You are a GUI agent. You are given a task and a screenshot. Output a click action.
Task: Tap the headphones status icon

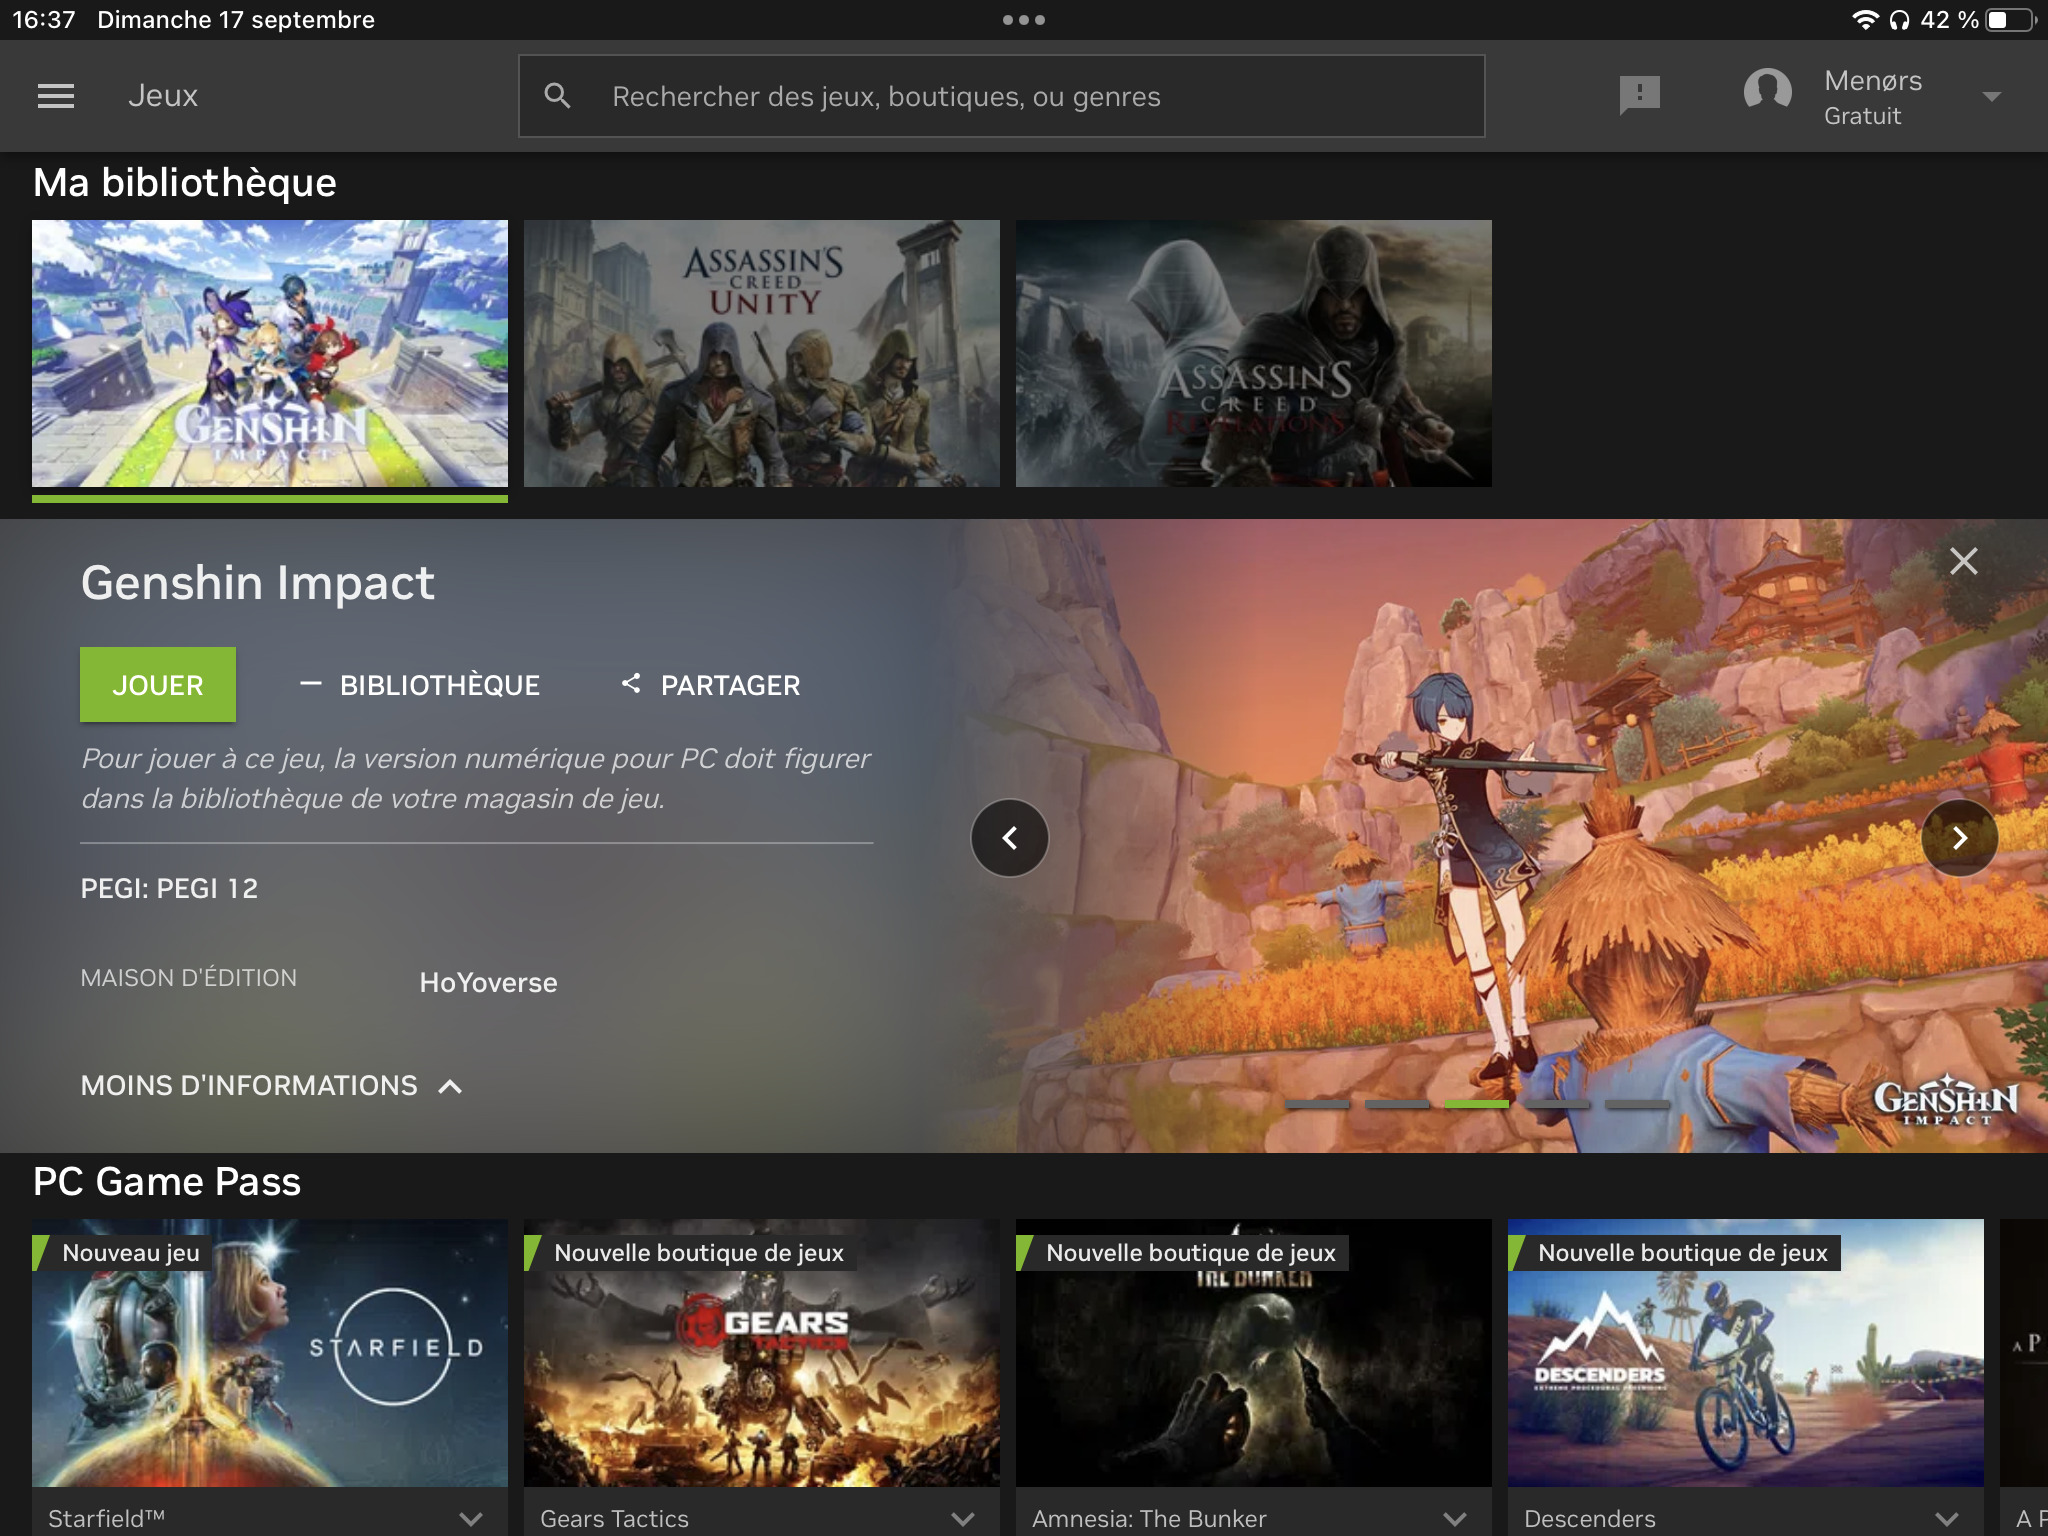click(x=1900, y=20)
